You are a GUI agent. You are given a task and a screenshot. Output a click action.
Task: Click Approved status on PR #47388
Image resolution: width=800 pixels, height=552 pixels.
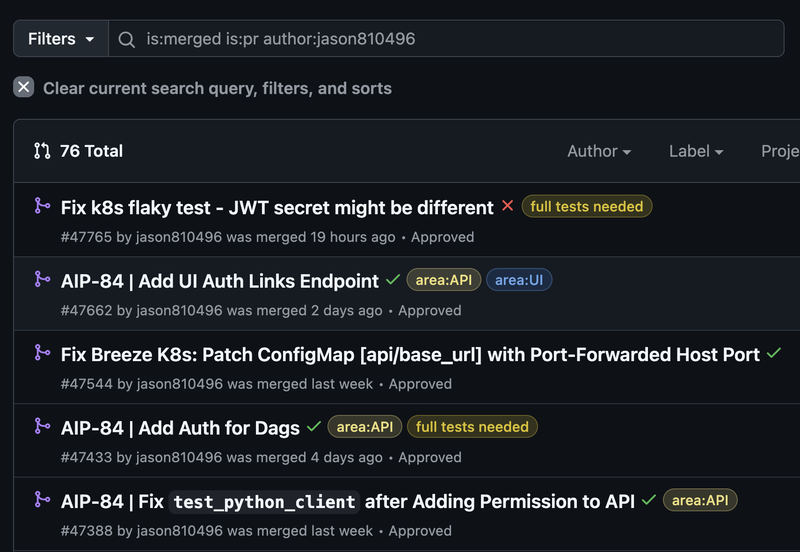[x=420, y=531]
